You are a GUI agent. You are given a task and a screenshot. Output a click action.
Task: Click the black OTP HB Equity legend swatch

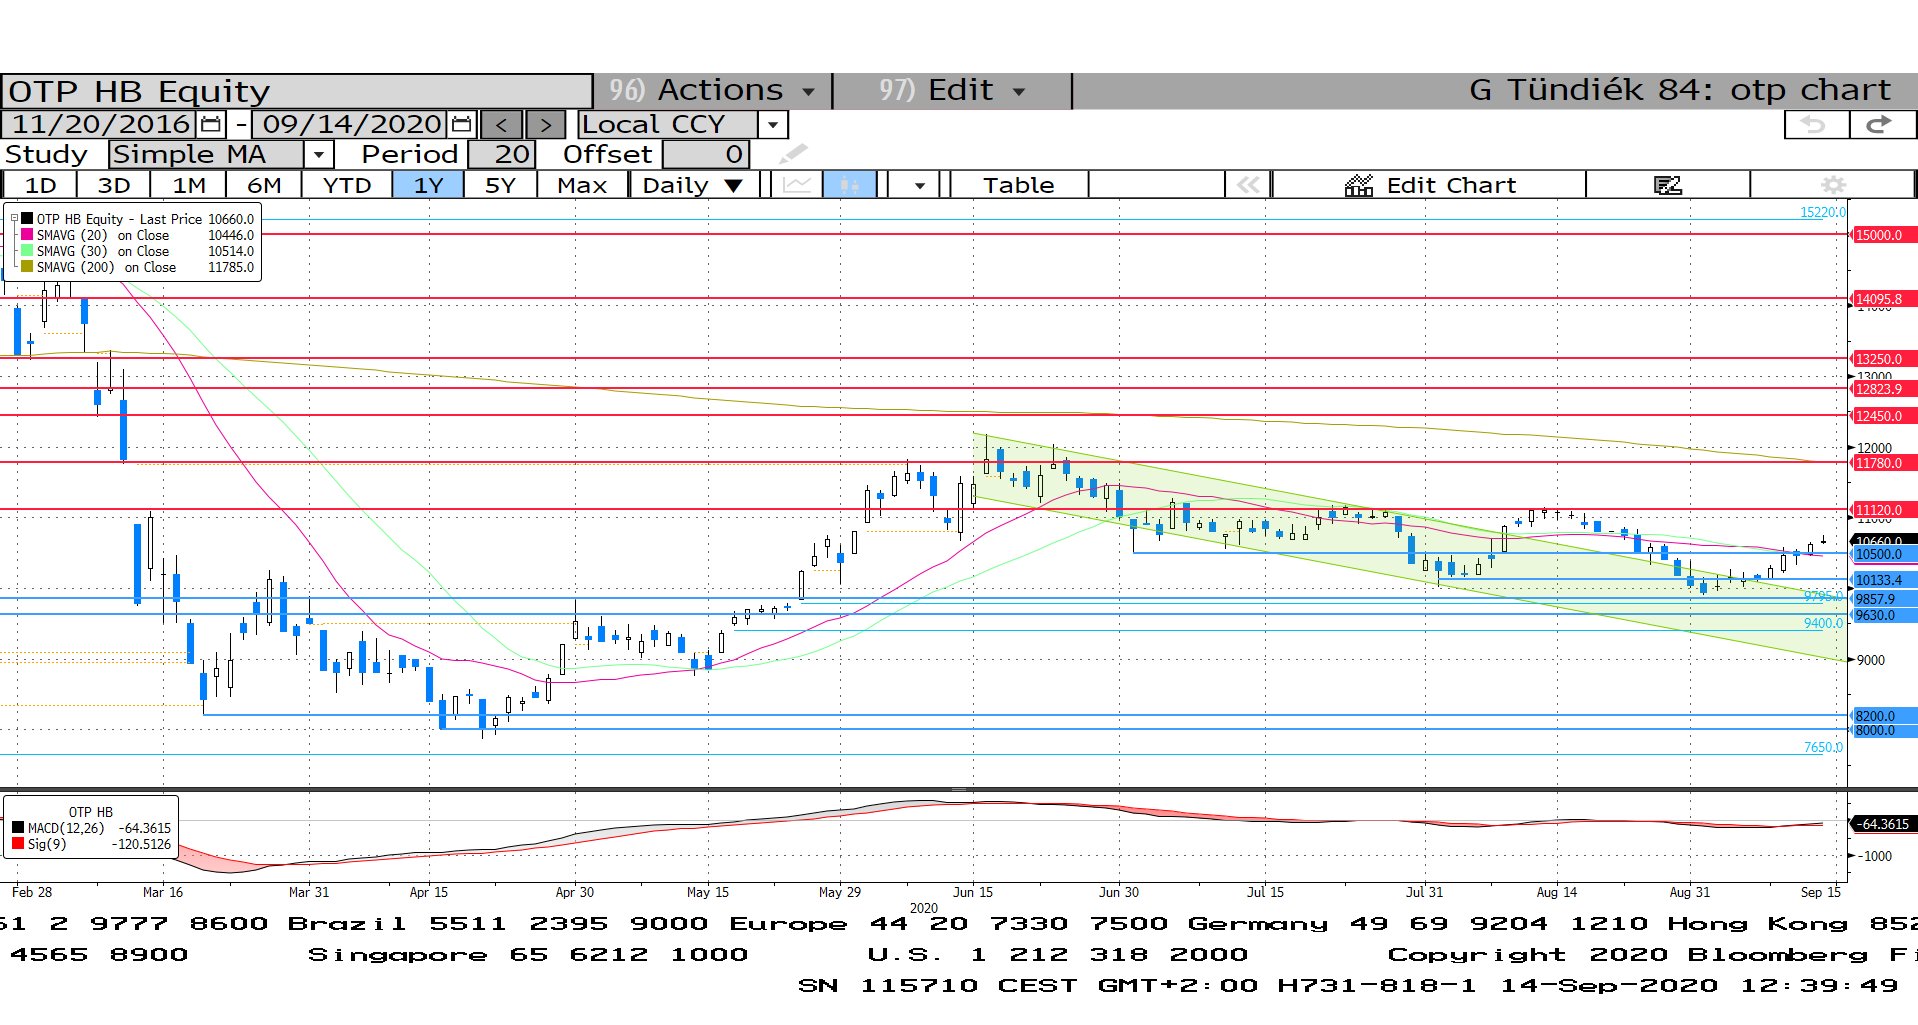(28, 219)
